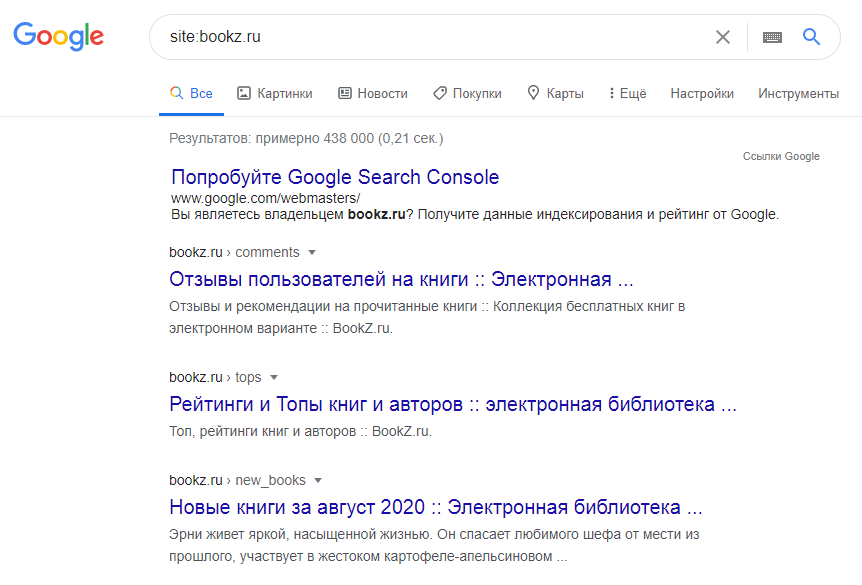Click the bookz.ru › comments breadcrumb
Viewport: 862px width, 585px height.
pyautogui.click(x=234, y=252)
